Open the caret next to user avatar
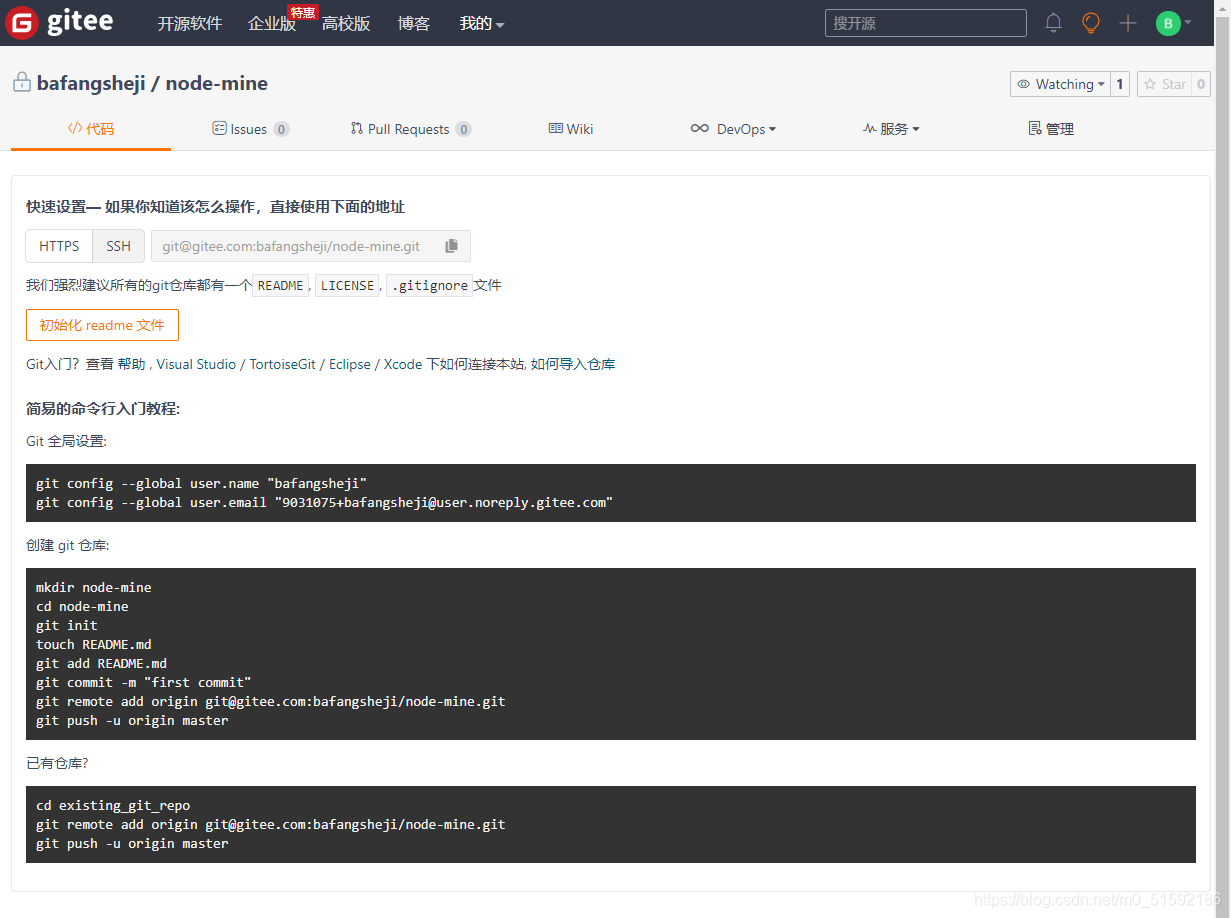The width and height of the screenshot is (1231, 918). pos(1188,23)
